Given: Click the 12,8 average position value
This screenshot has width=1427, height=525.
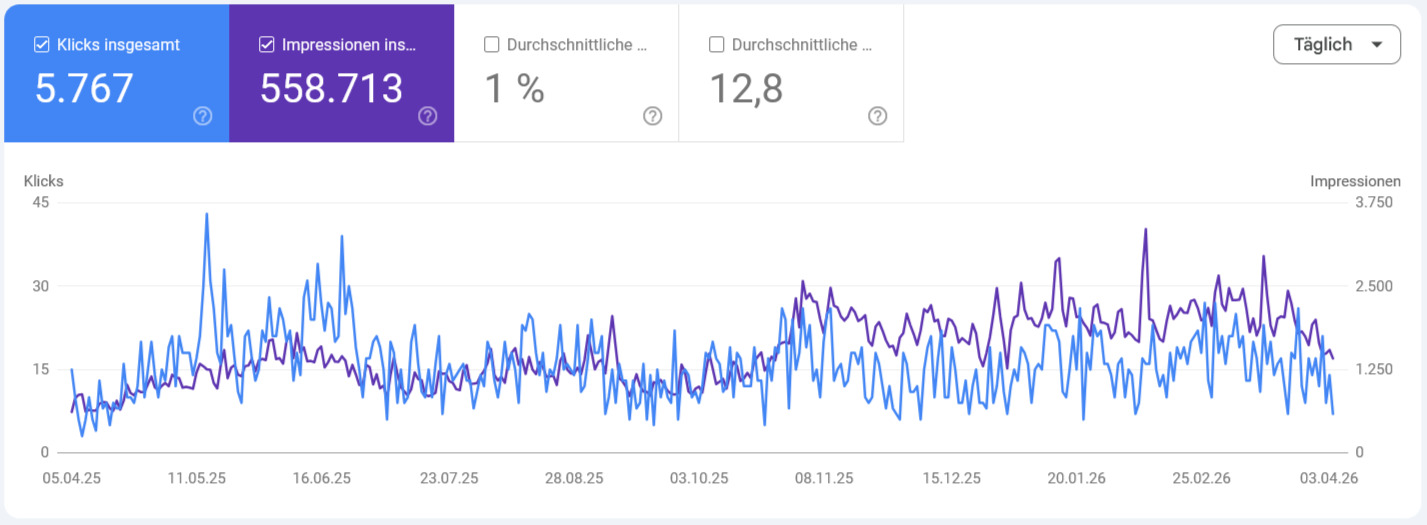Looking at the screenshot, I should (746, 89).
